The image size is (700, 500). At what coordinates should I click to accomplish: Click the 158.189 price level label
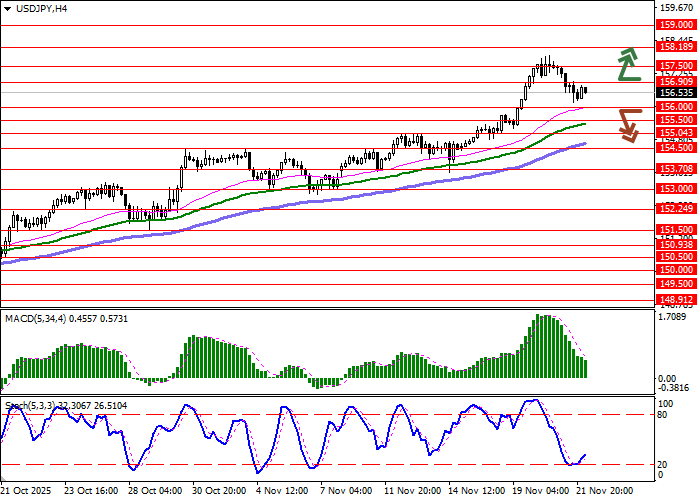click(x=676, y=46)
